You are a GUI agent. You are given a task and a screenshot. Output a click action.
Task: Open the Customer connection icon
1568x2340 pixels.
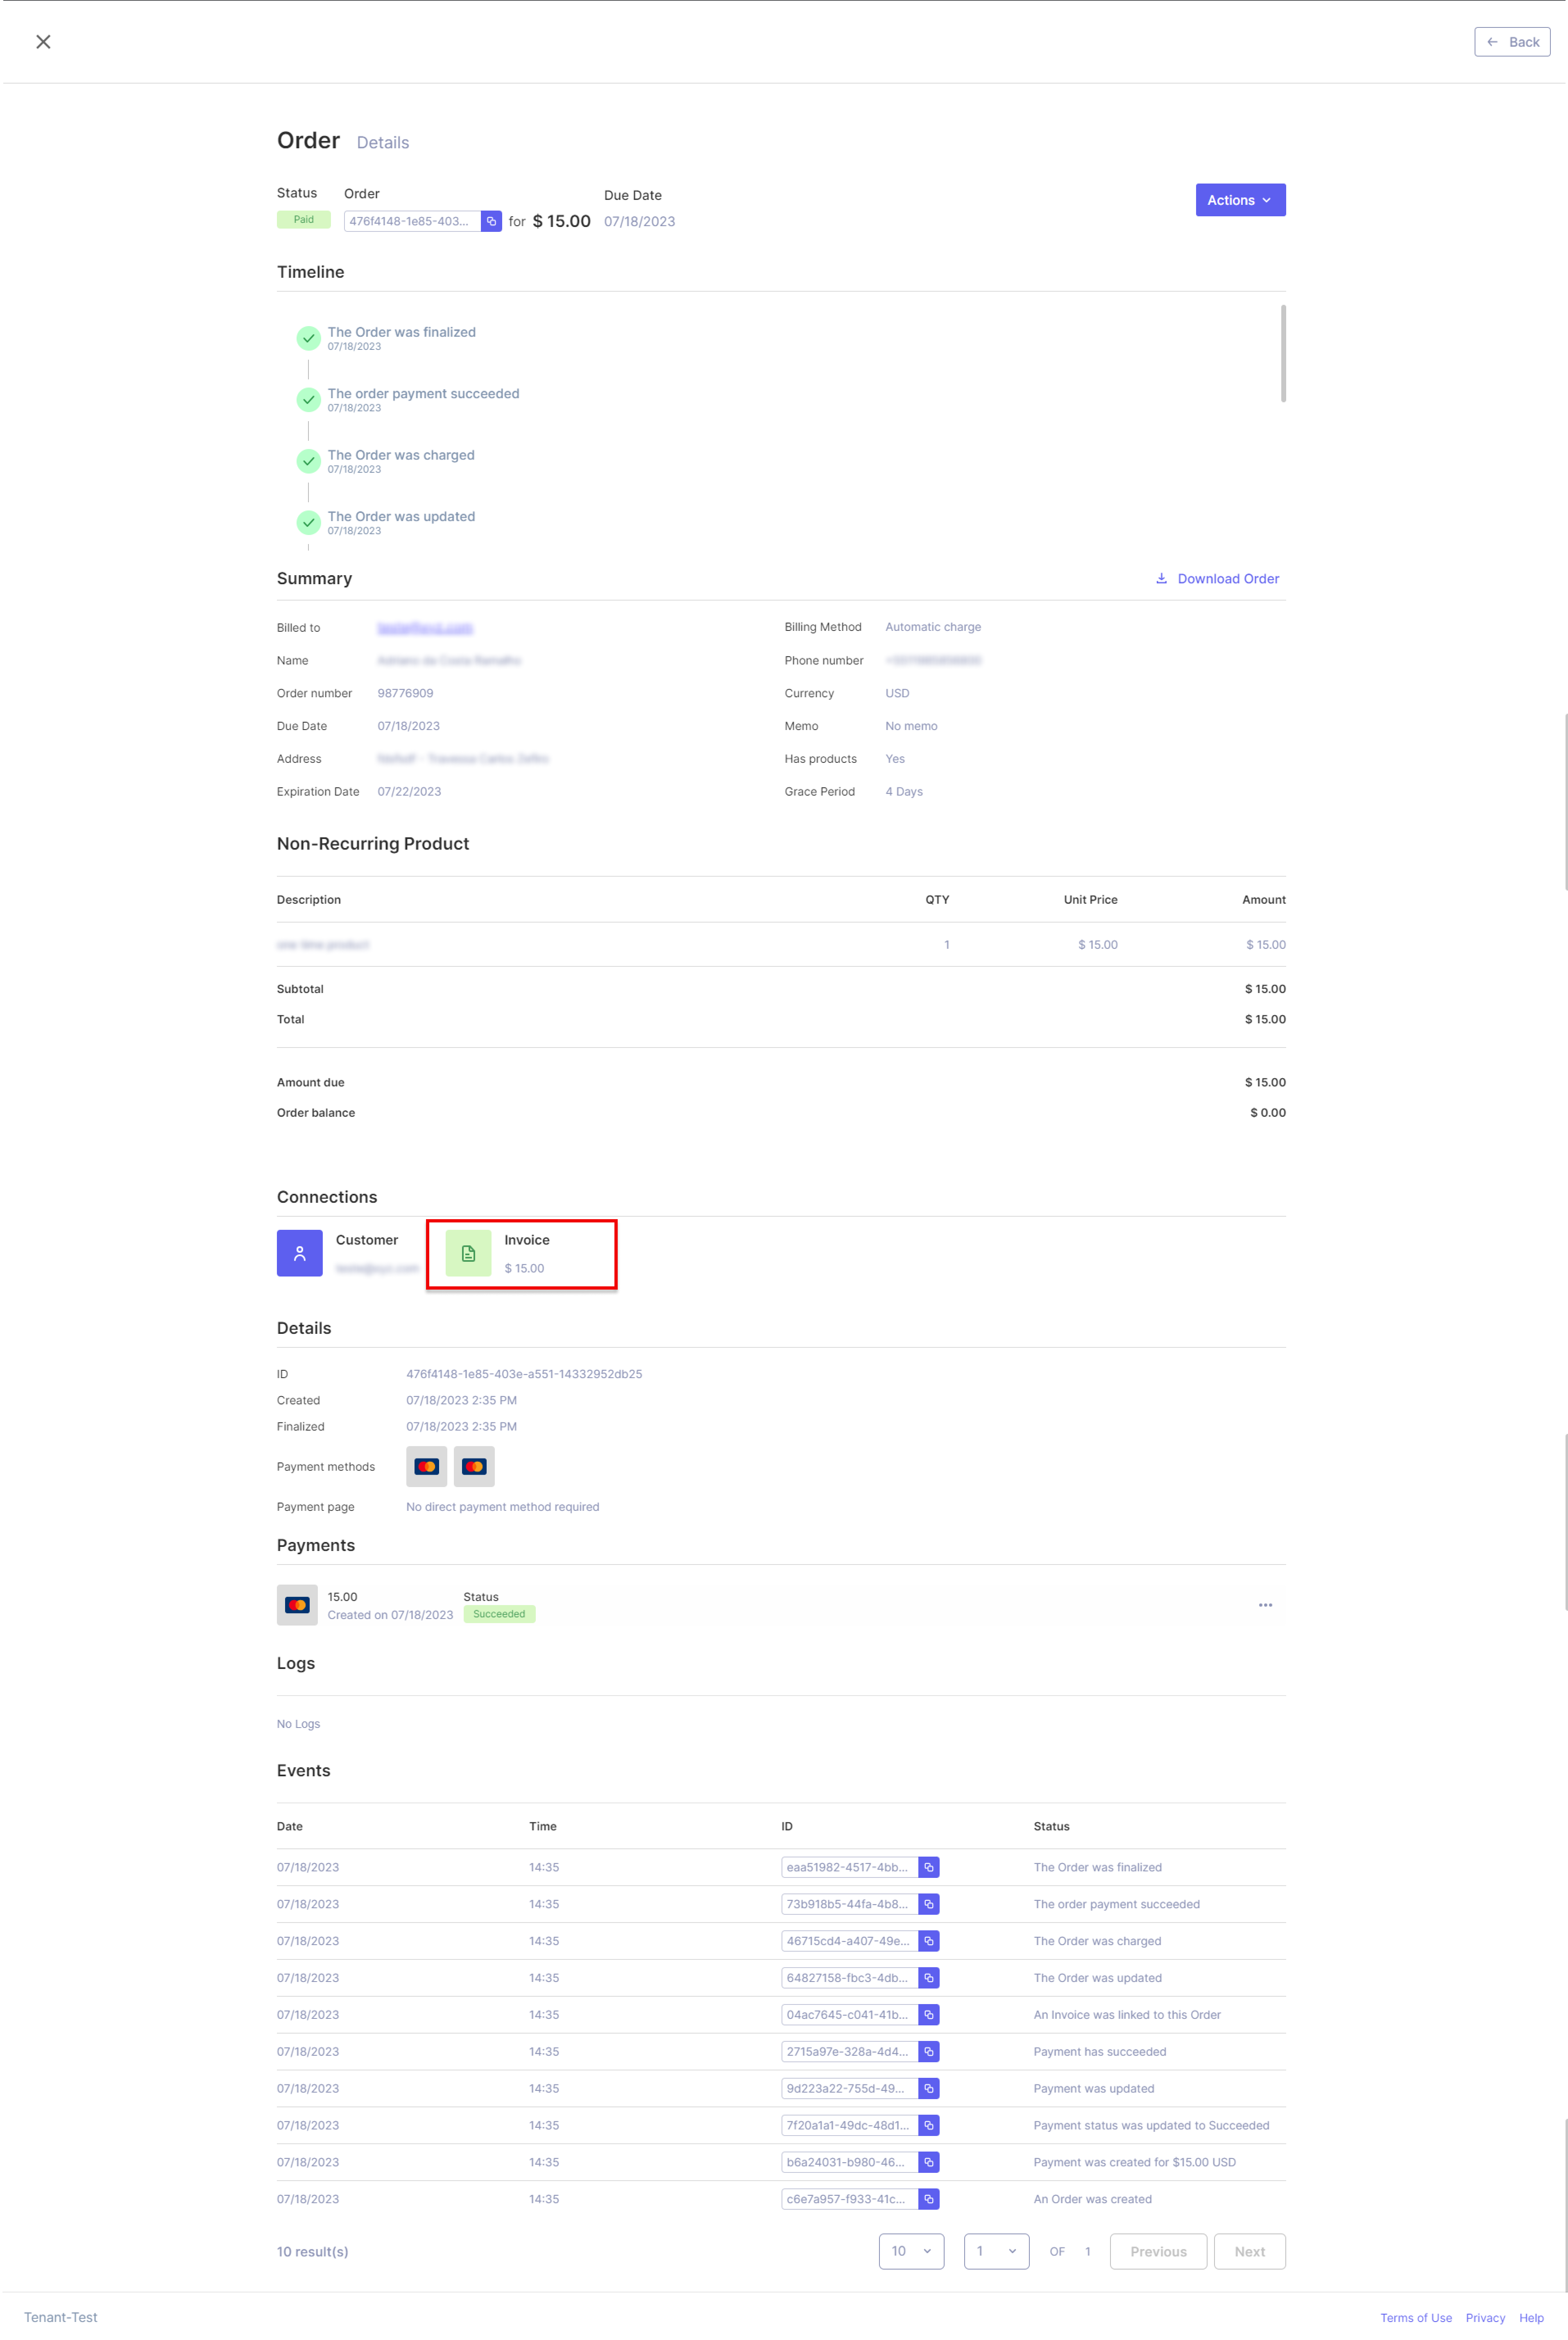tap(299, 1253)
